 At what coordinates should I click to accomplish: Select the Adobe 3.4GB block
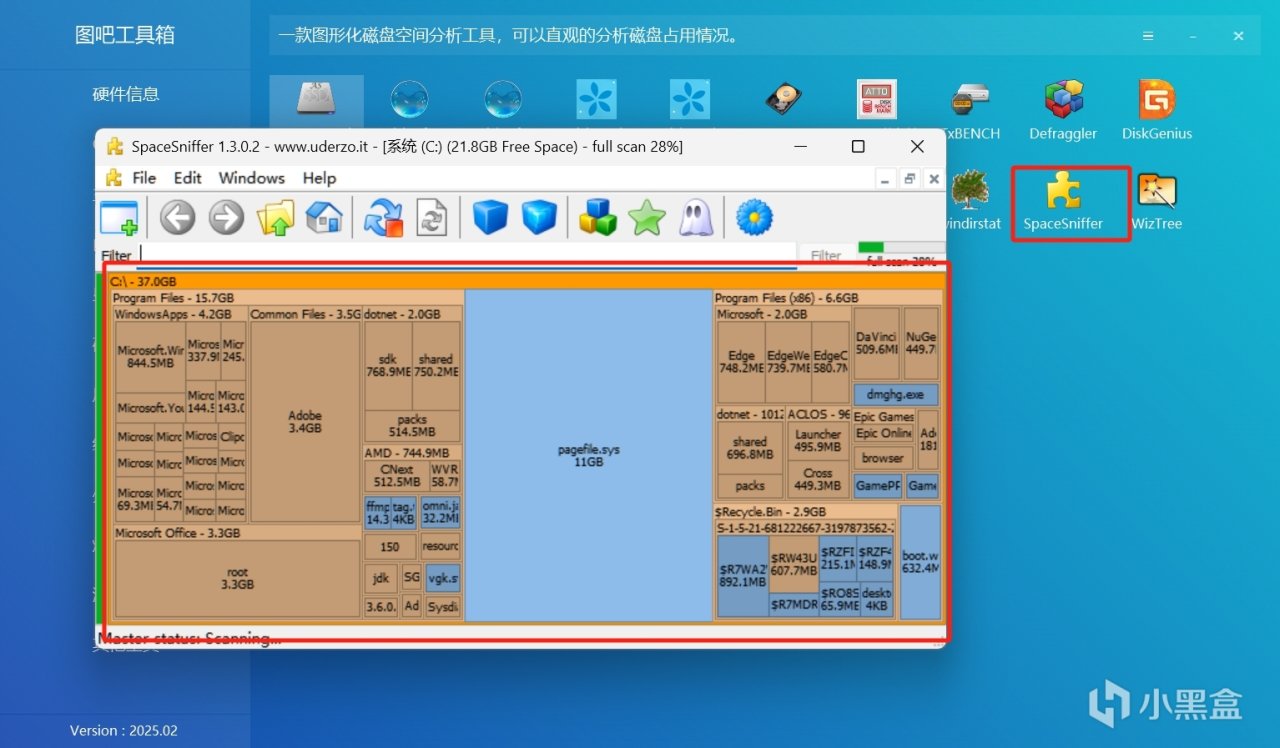click(x=305, y=422)
